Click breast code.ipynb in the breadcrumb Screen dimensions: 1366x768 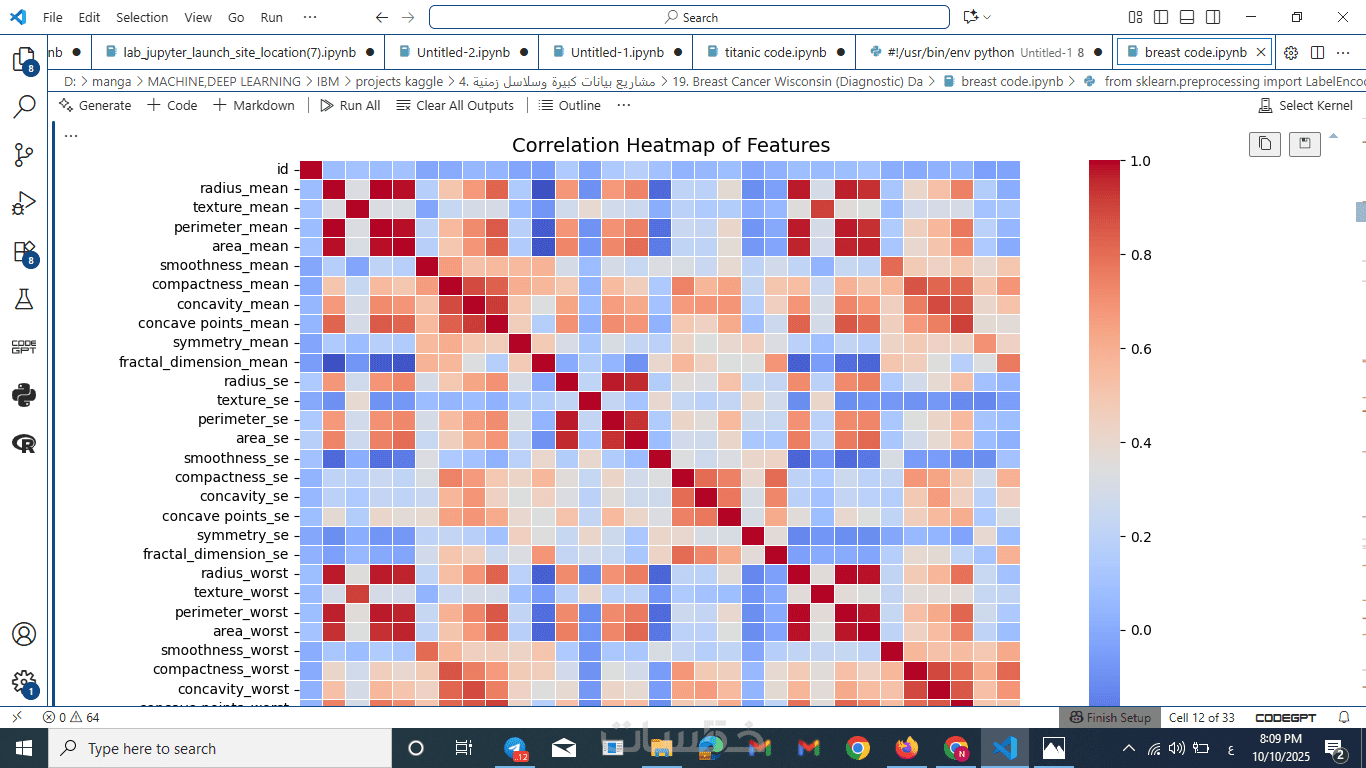tap(1012, 81)
